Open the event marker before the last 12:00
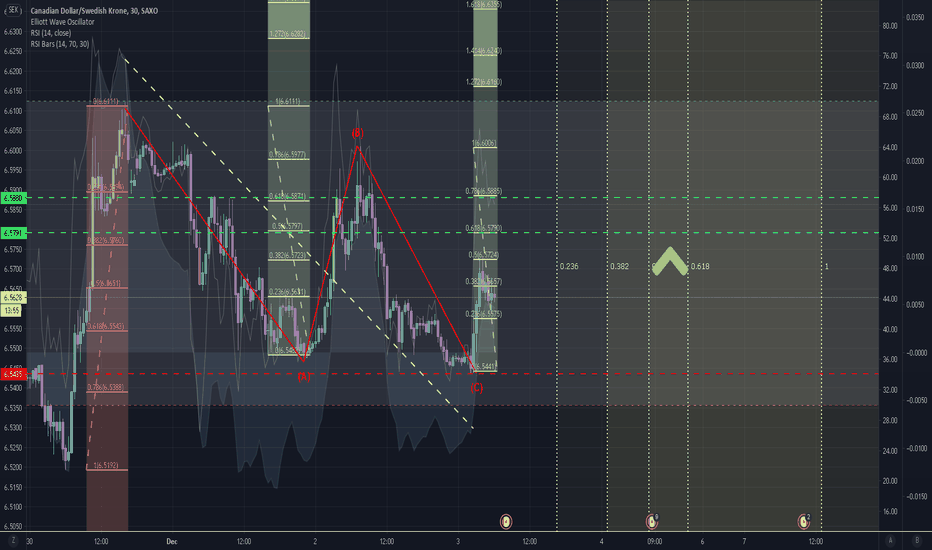932x550 pixels. pos(804,521)
